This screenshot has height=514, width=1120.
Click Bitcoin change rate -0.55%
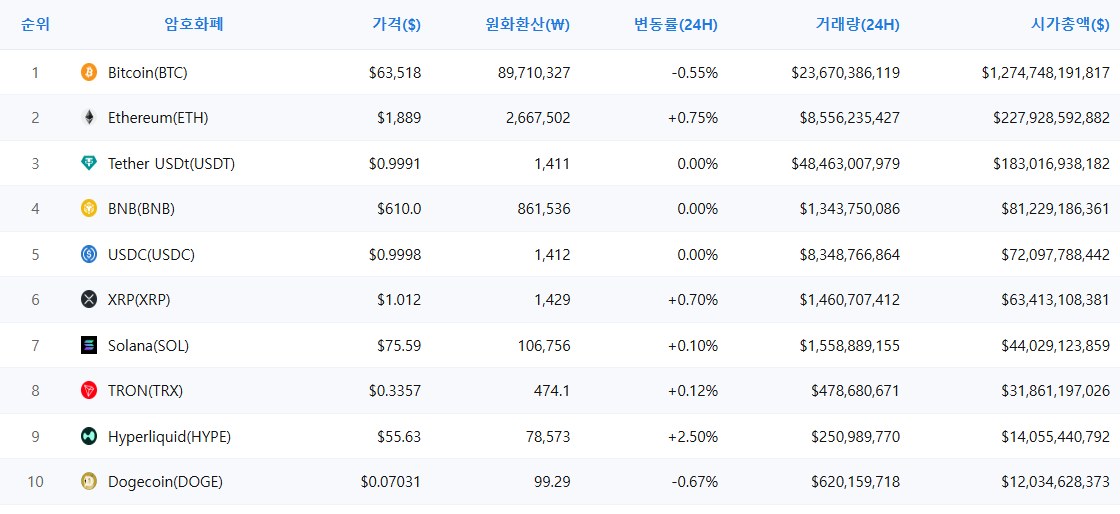pos(695,73)
